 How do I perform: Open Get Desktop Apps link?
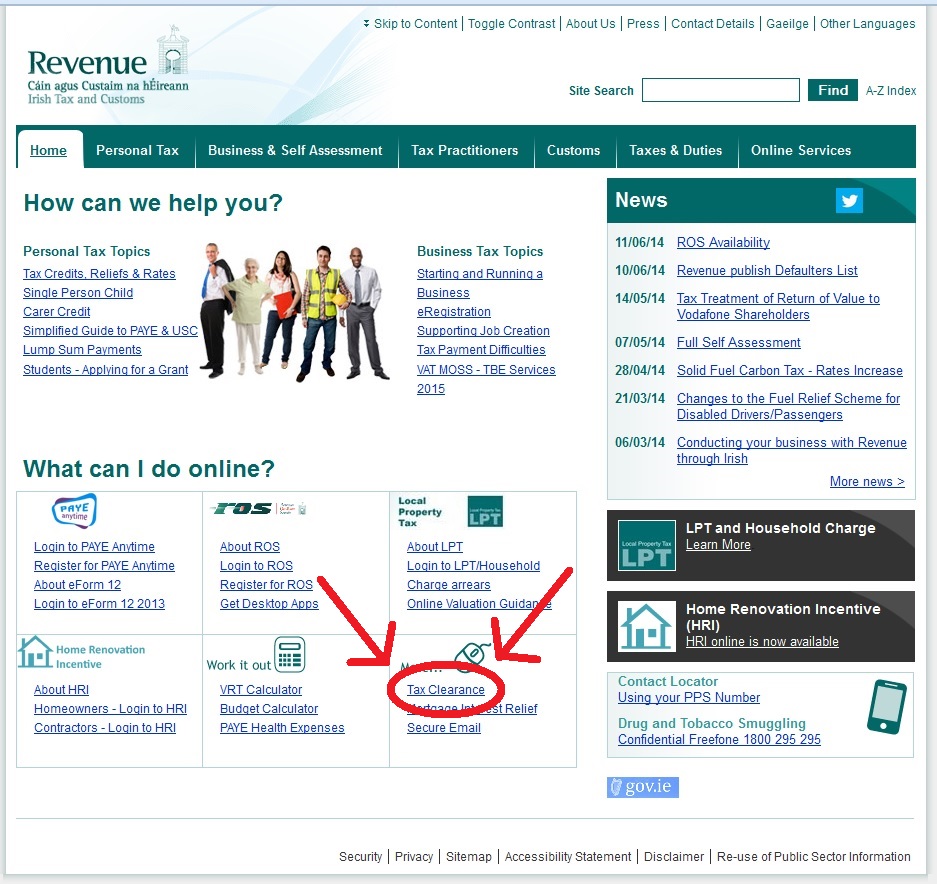269,604
